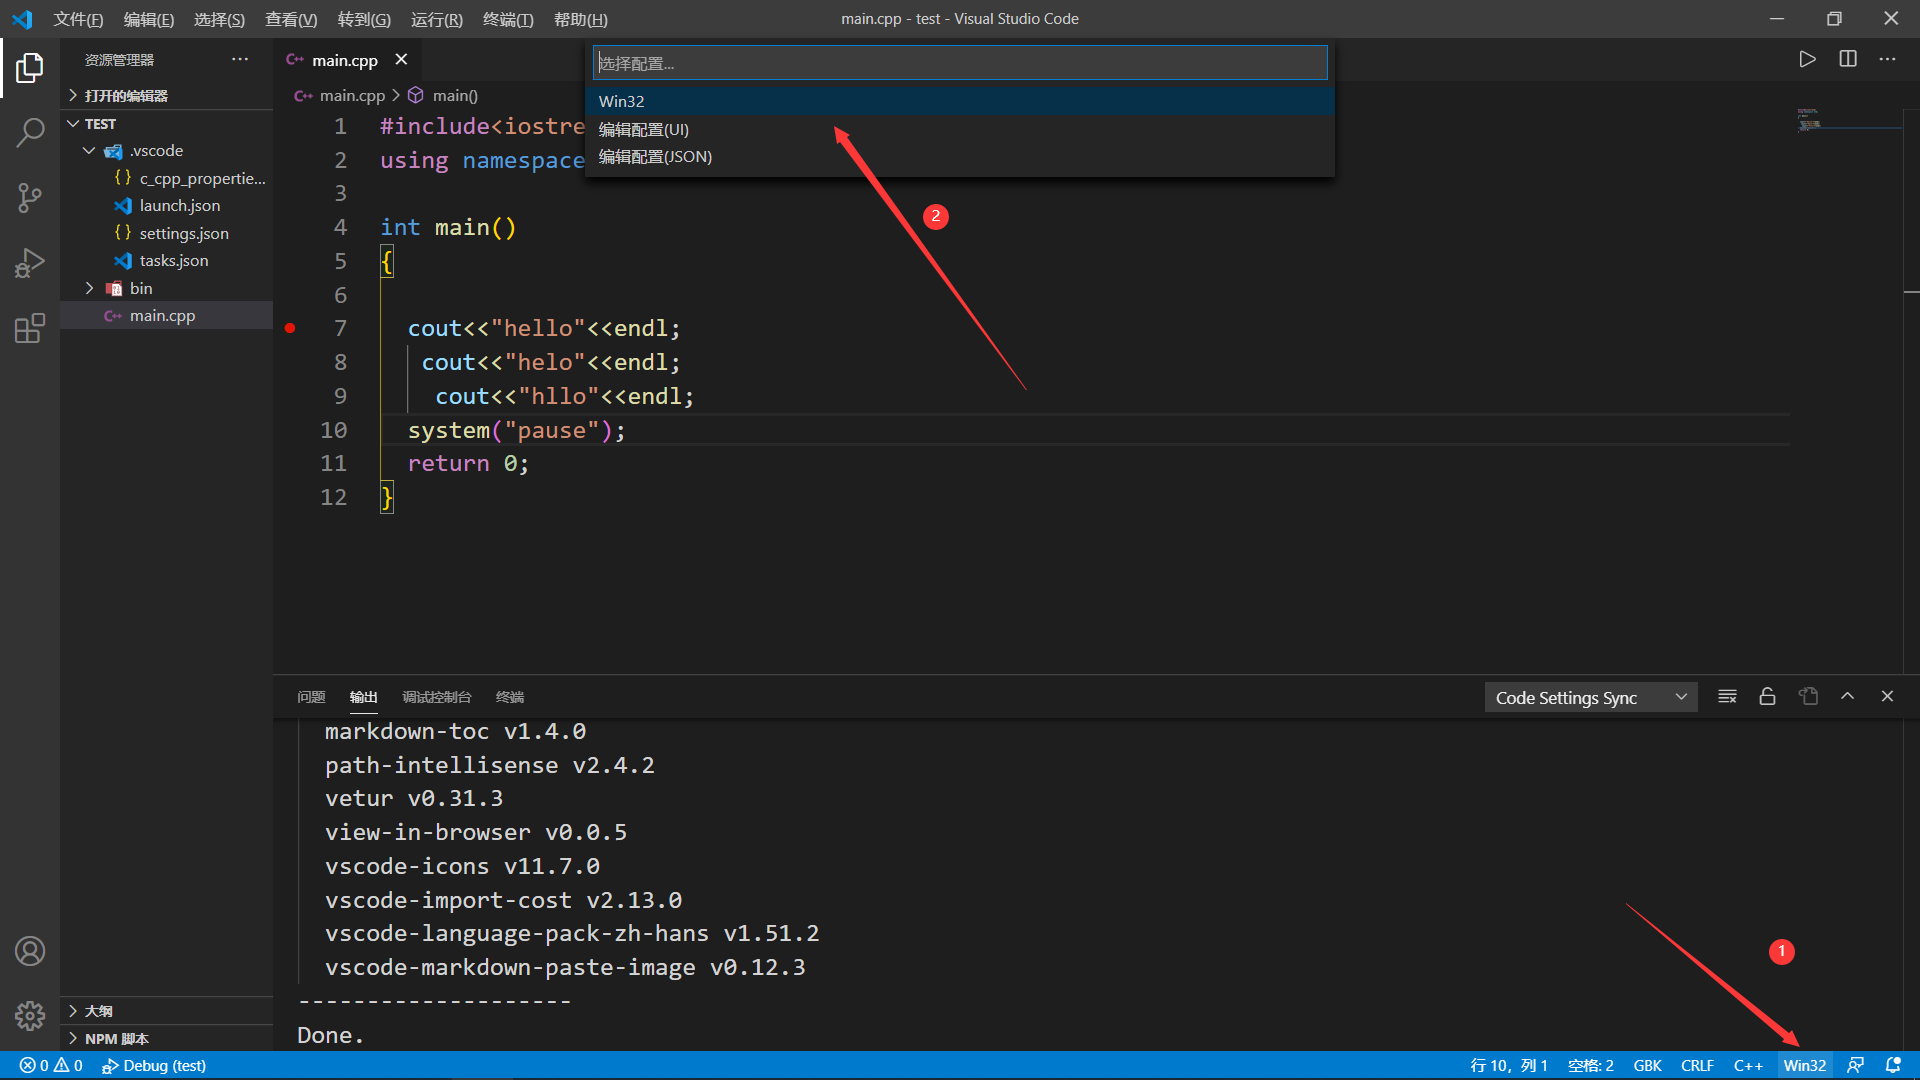Maximize the bottom panel size
1920x1080 pixels.
[1847, 697]
